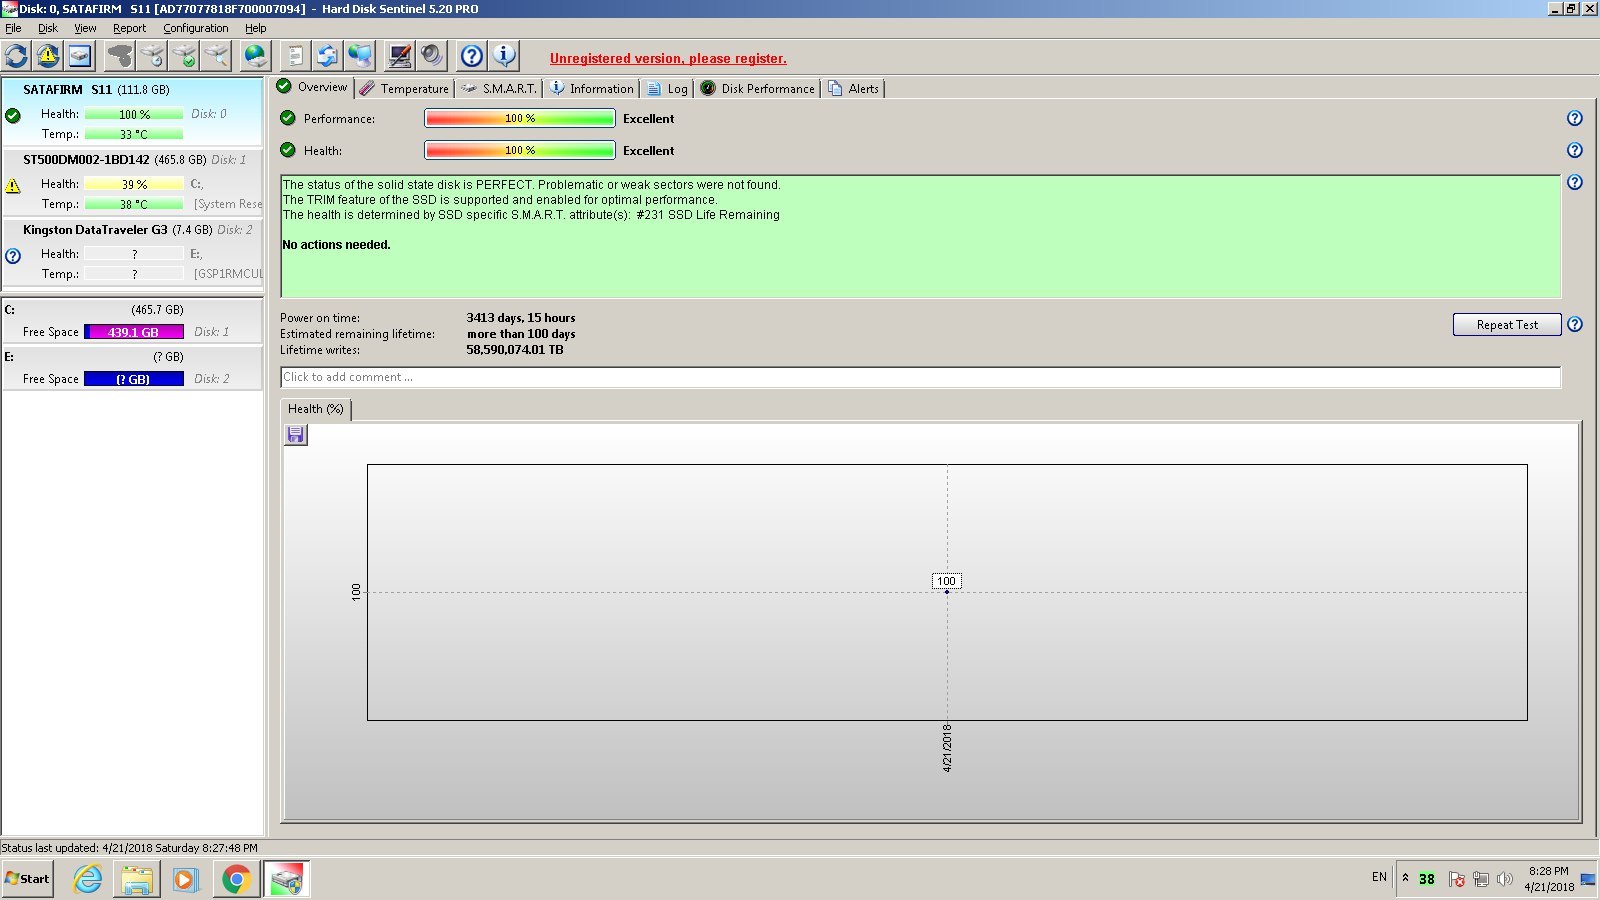1600x900 pixels.
Task: Open Internet Explorer from taskbar
Action: [x=88, y=879]
